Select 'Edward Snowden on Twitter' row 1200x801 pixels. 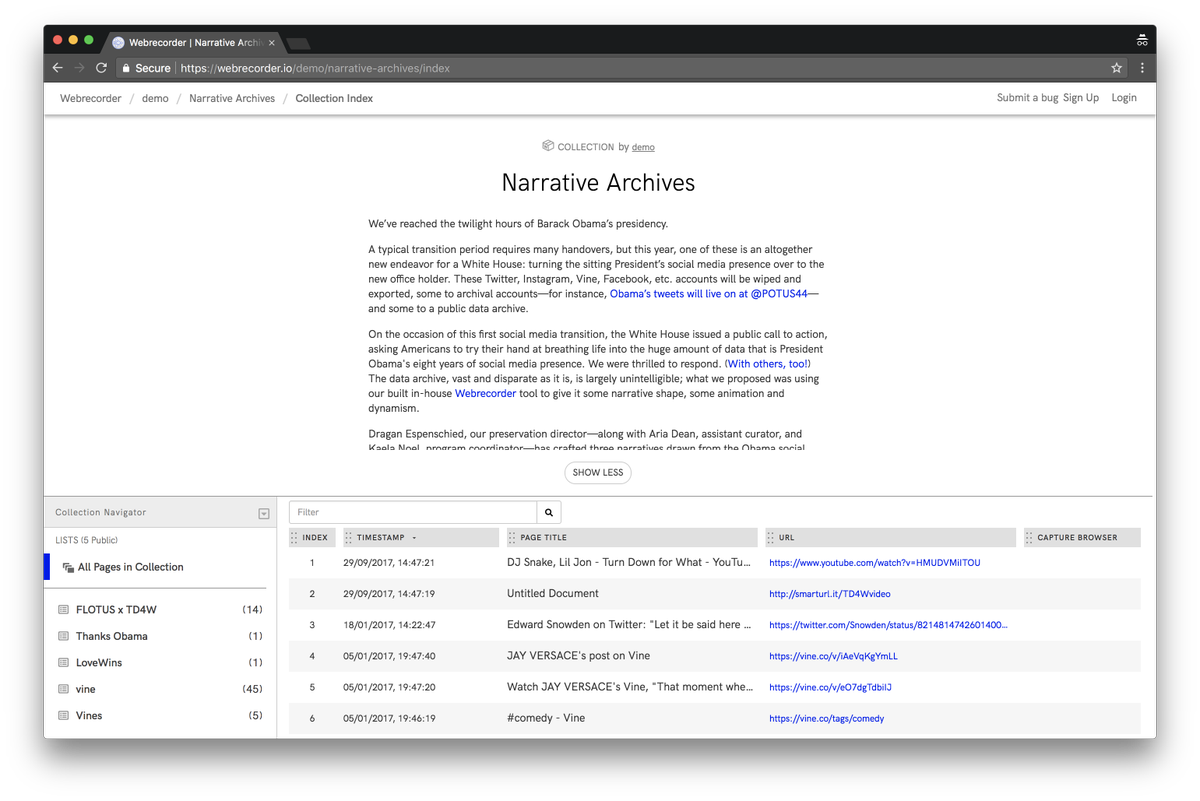click(x=714, y=624)
